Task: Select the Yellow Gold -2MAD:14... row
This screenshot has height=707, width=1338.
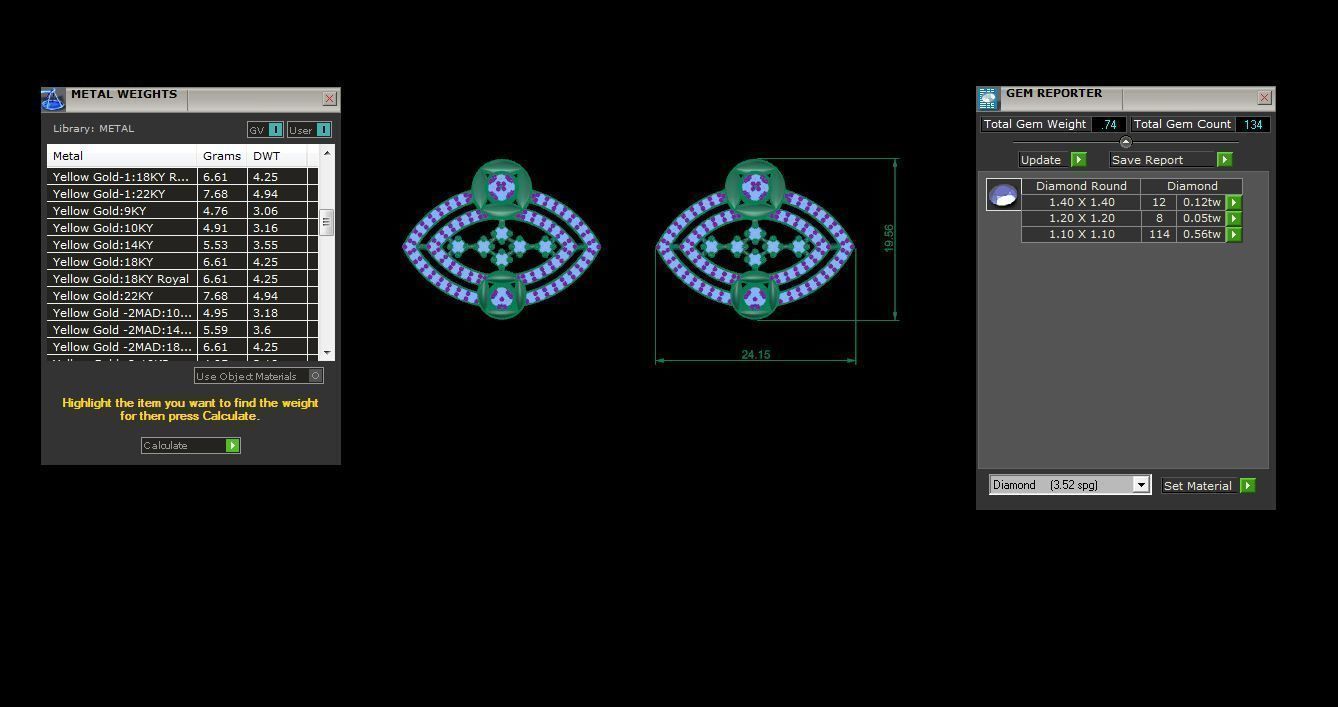Action: [x=182, y=330]
